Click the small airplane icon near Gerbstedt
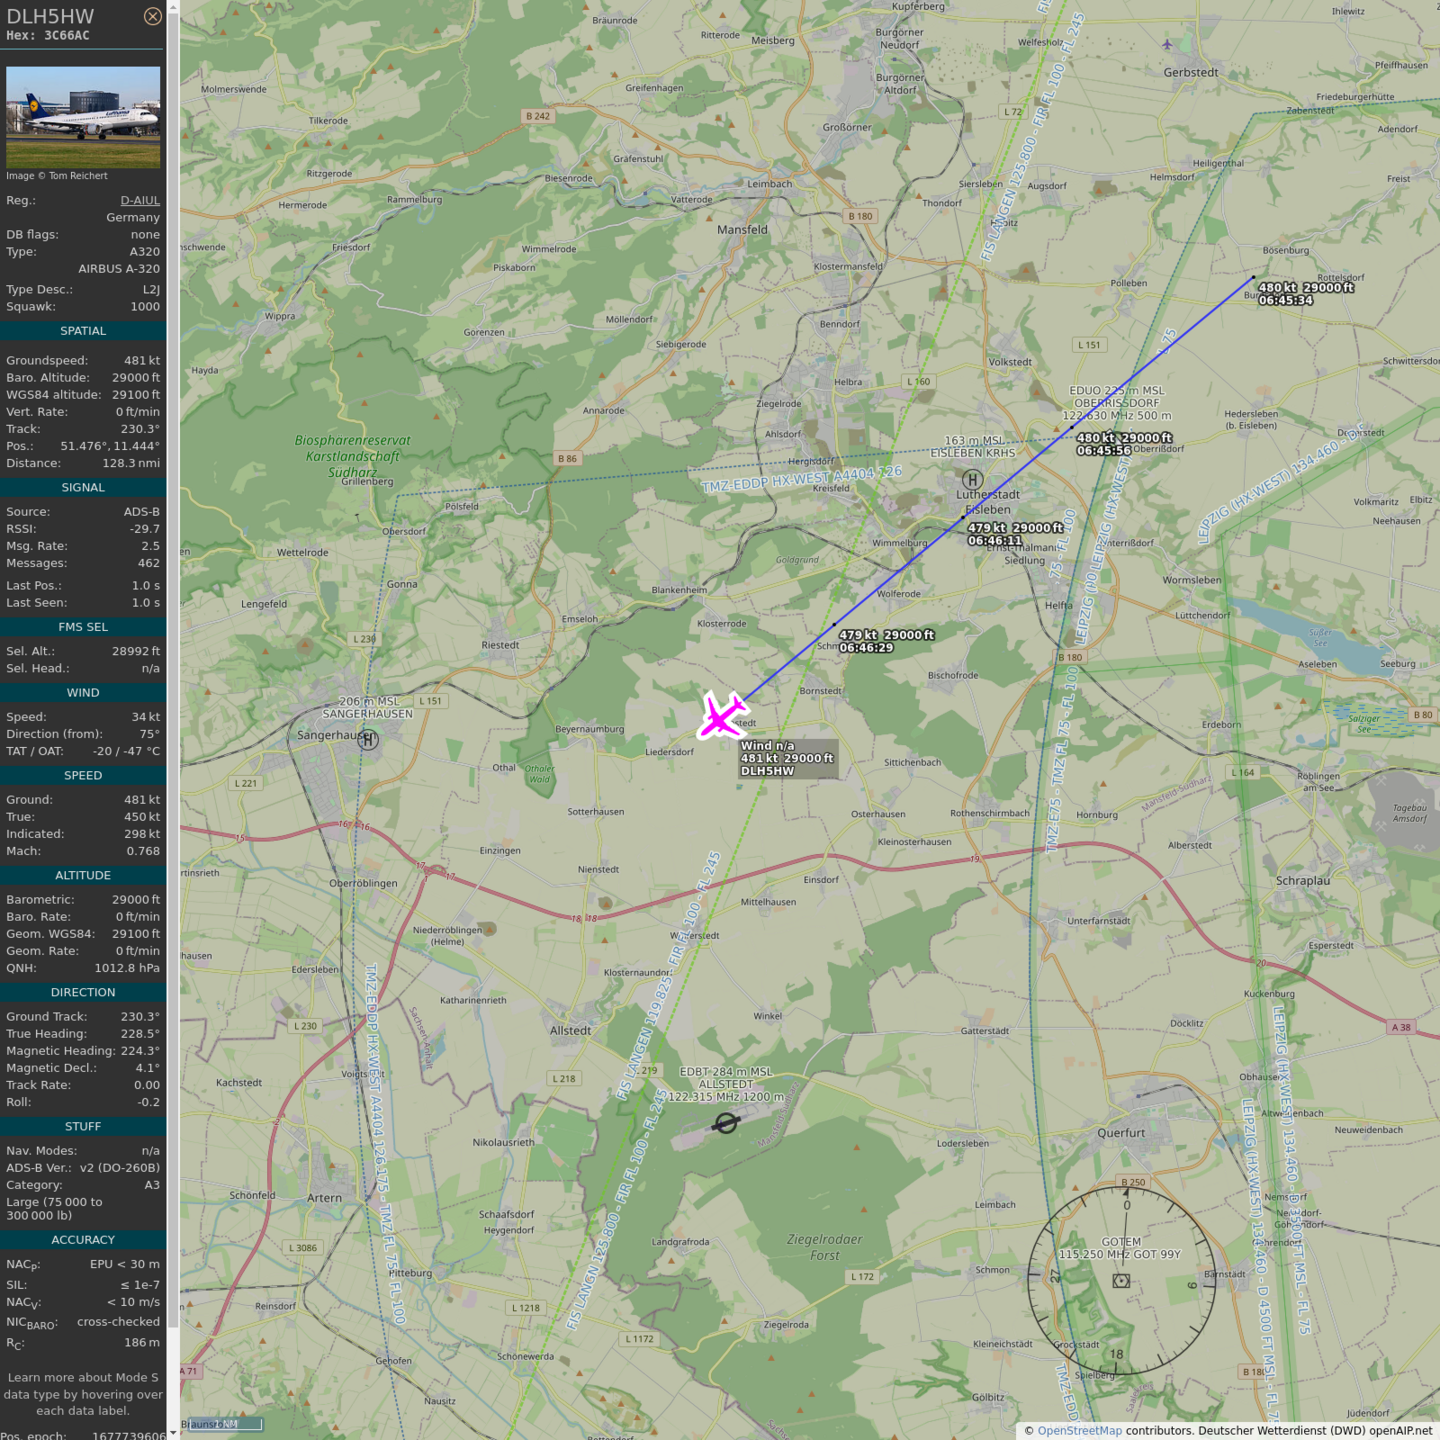The width and height of the screenshot is (1440, 1440). coord(1167,44)
